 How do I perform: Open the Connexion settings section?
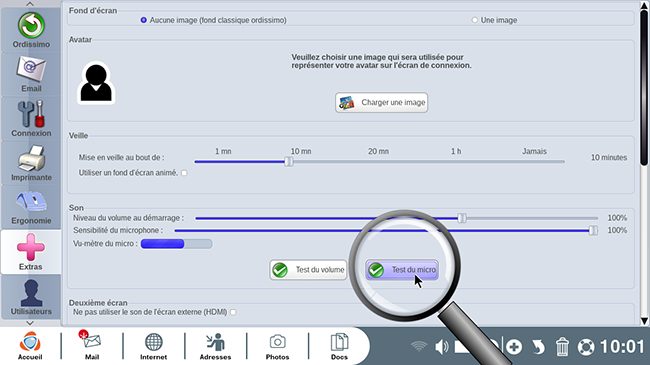pyautogui.click(x=31, y=119)
